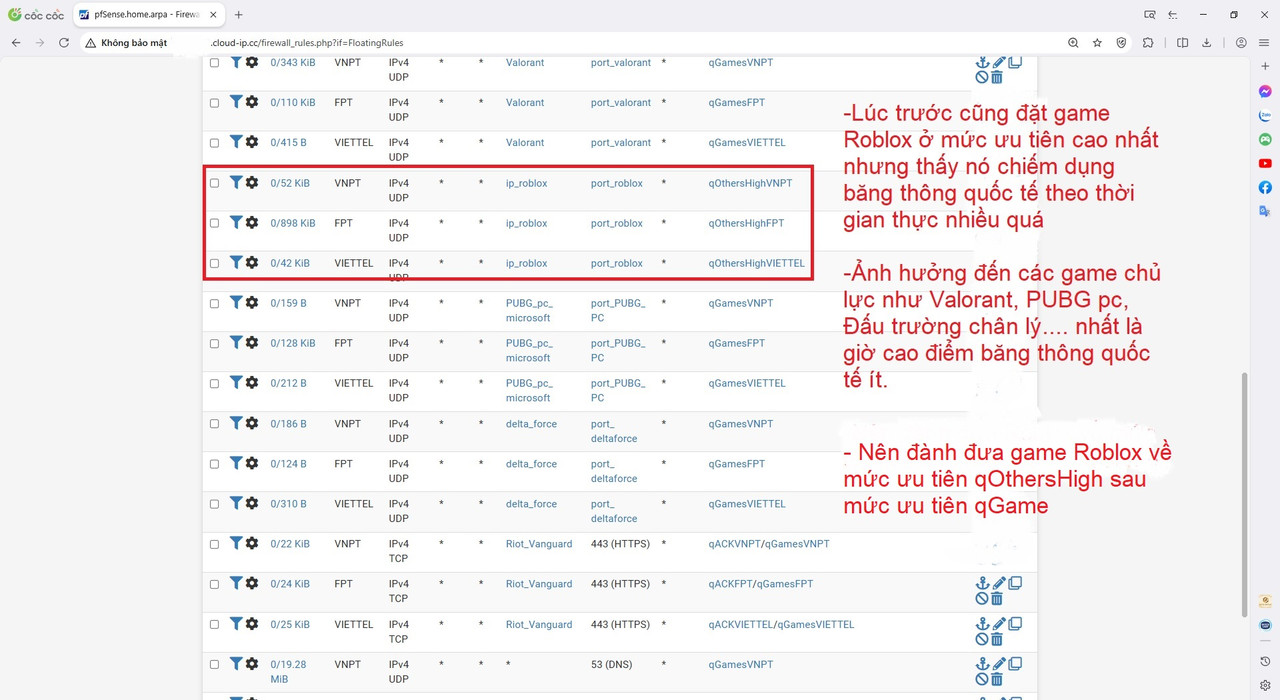Reload the current page
1280x700 pixels.
coord(64,43)
